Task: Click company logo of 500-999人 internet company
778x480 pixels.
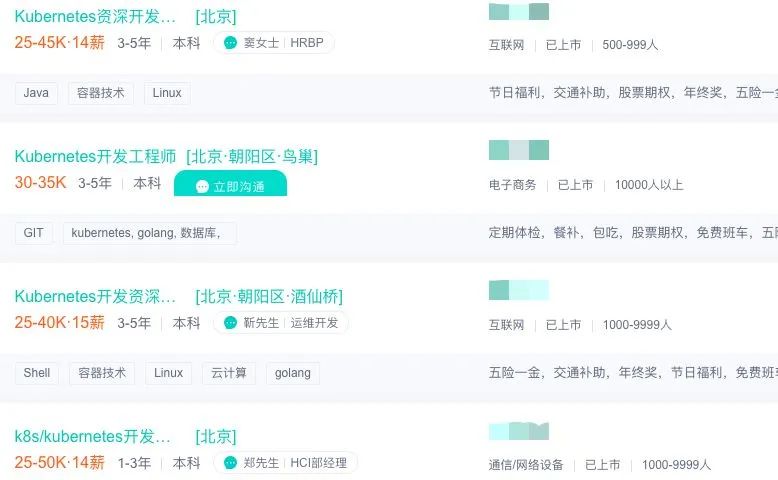Action: [518, 12]
